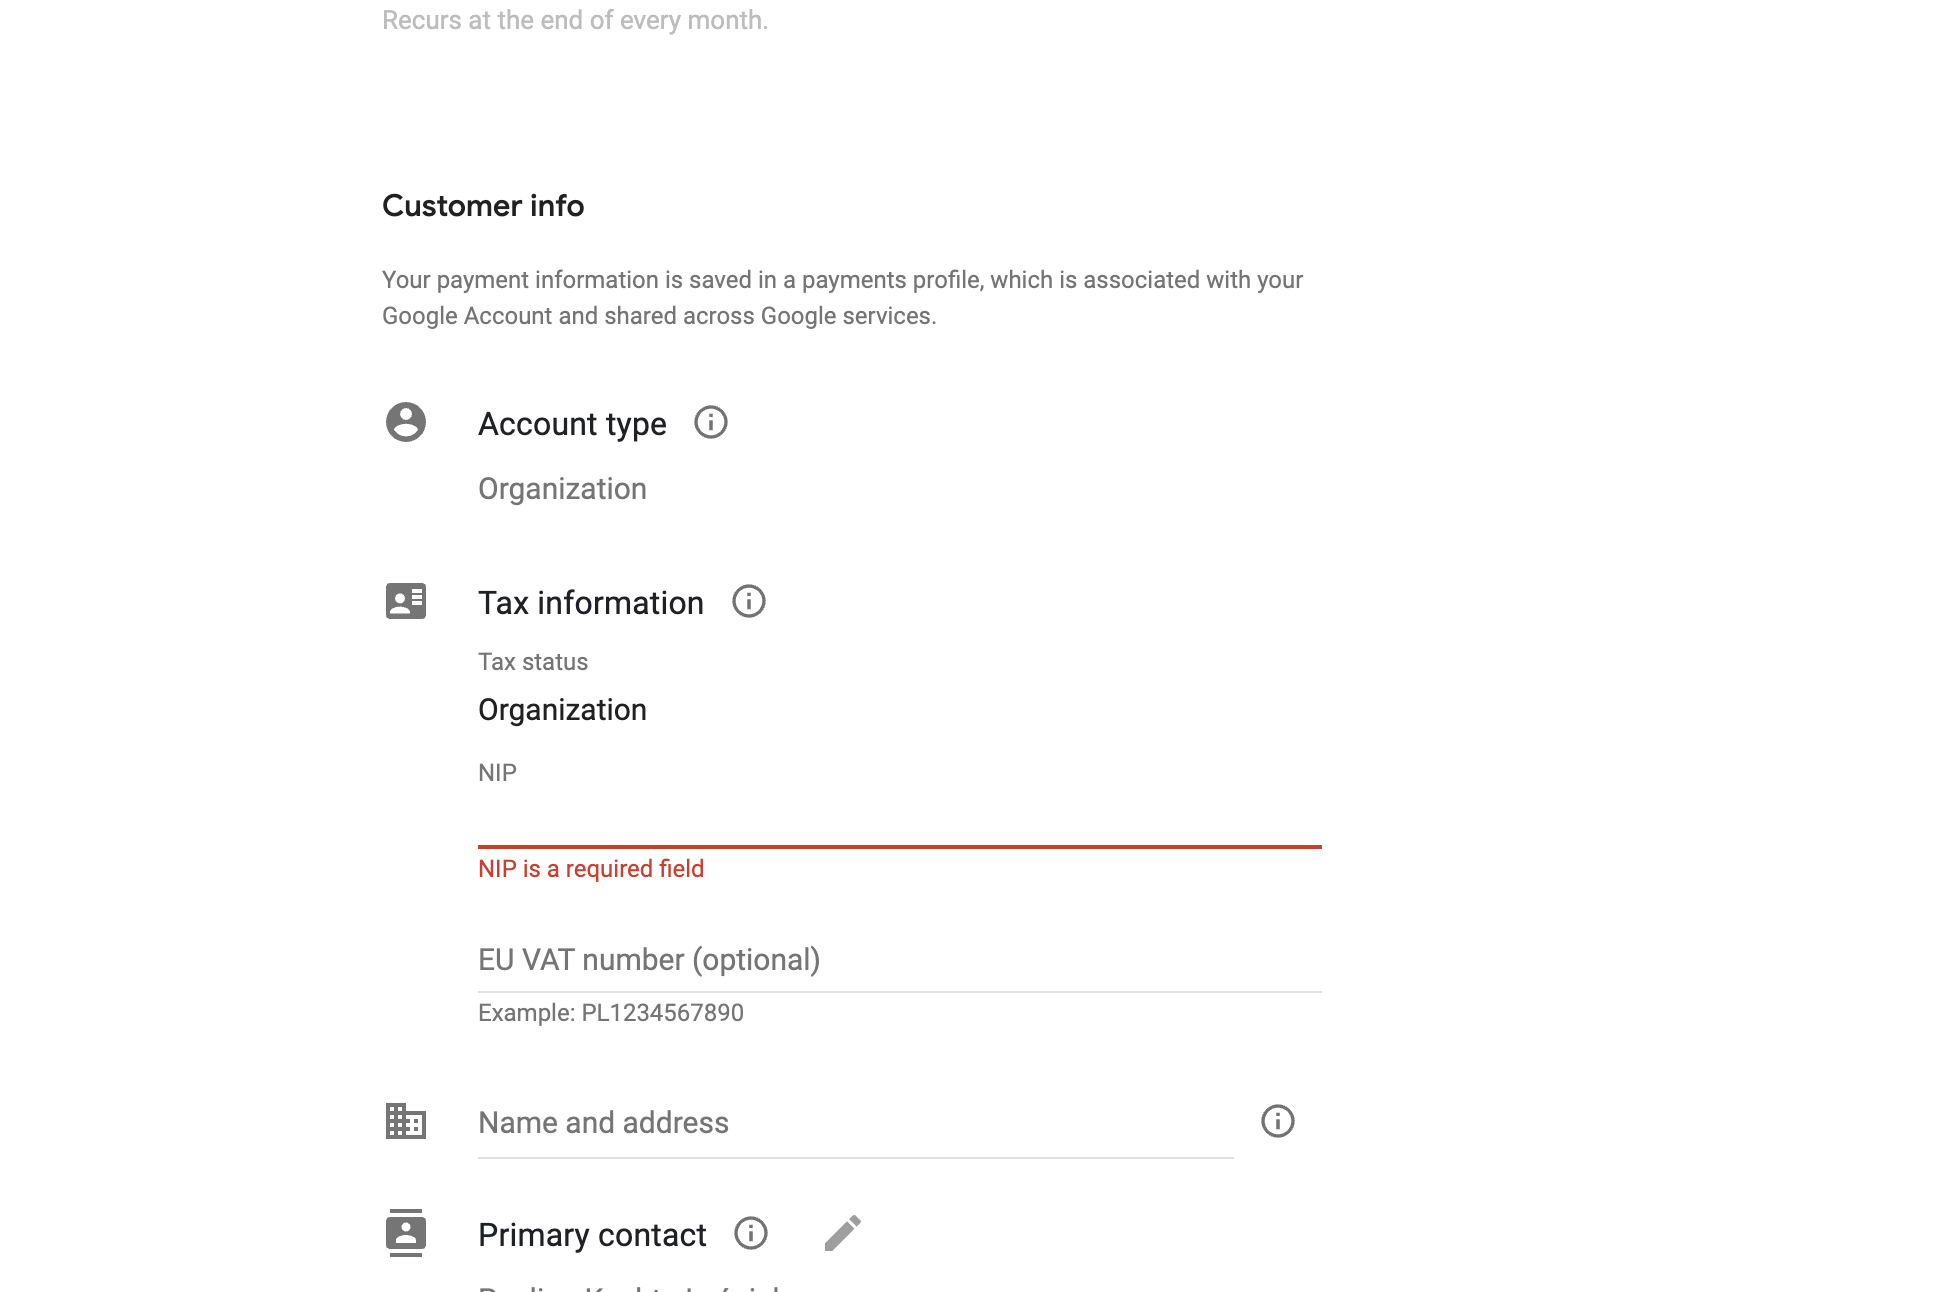This screenshot has width=1952, height=1292.
Task: Click the Account type section title
Action: coord(572,424)
